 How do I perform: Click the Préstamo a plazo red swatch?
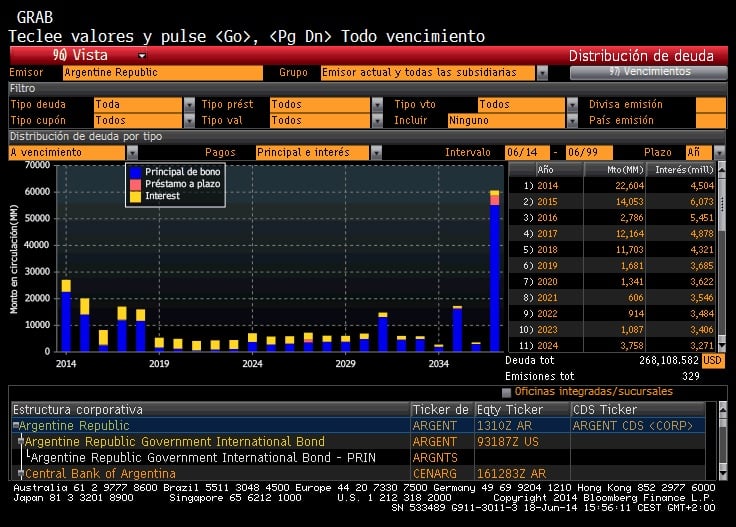136,184
